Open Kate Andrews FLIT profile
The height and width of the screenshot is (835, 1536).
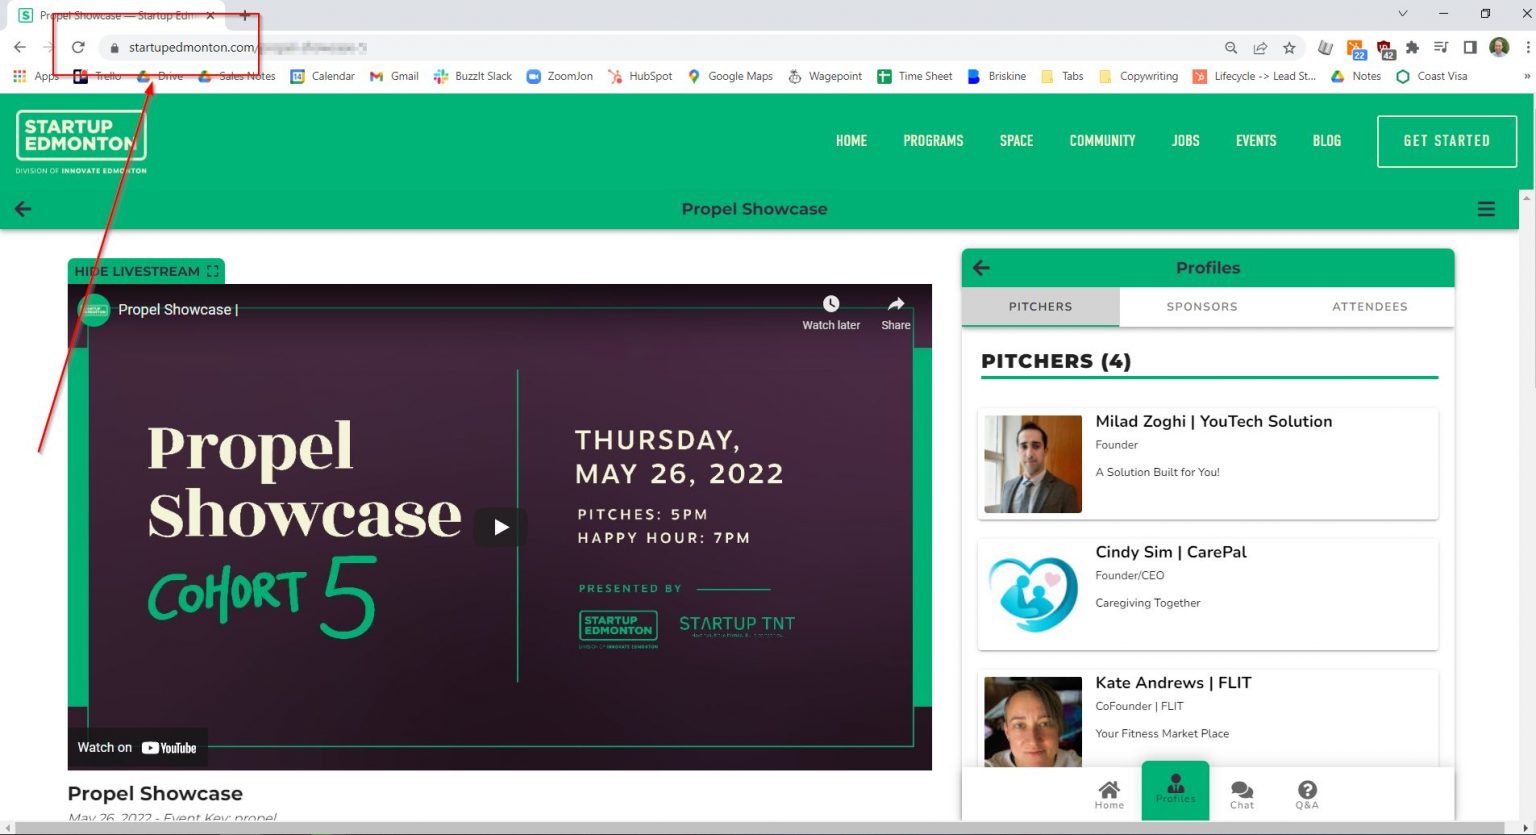(x=1208, y=718)
